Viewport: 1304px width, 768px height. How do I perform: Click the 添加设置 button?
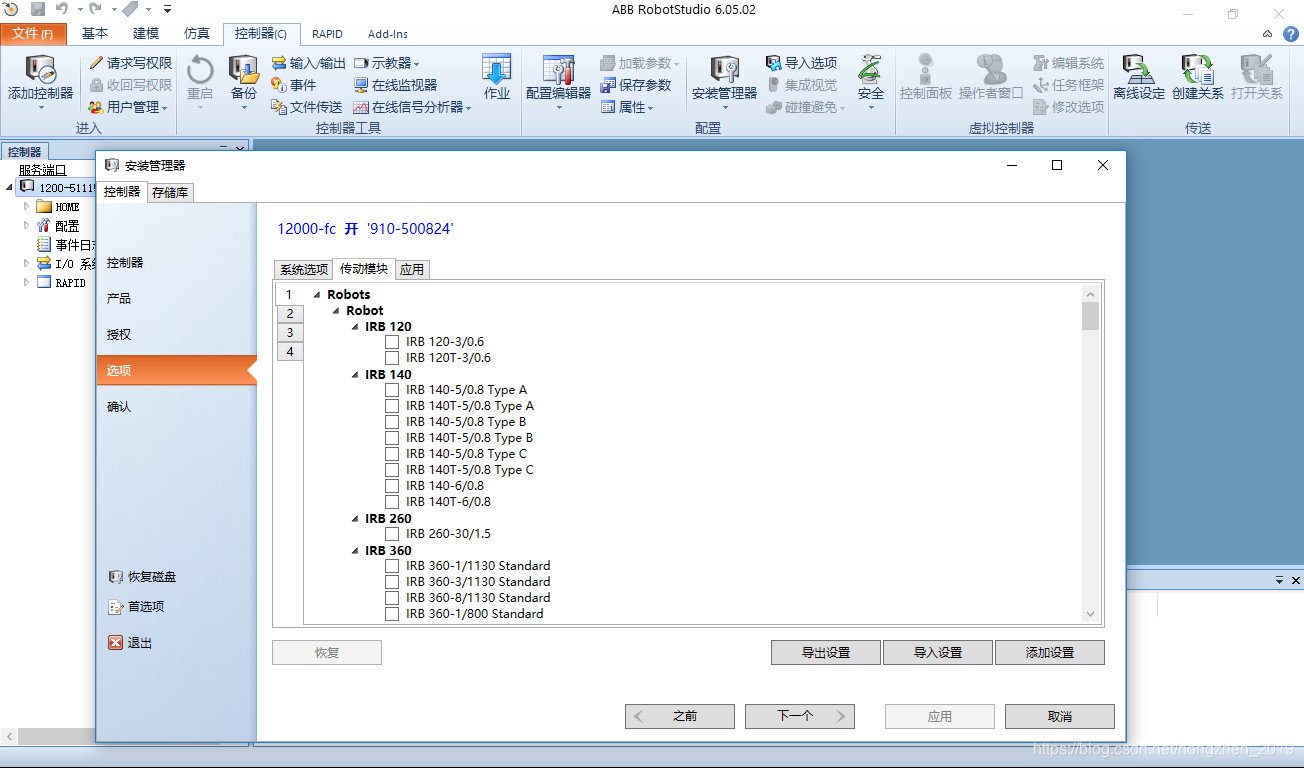pos(1050,653)
